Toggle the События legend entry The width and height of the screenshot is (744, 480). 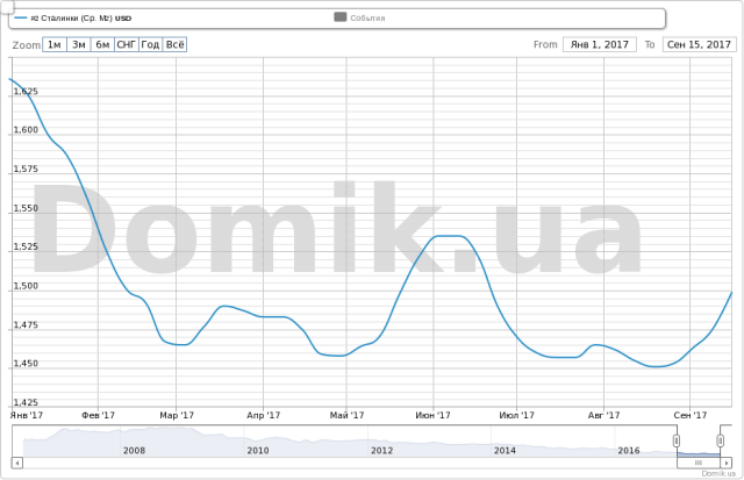(360, 18)
